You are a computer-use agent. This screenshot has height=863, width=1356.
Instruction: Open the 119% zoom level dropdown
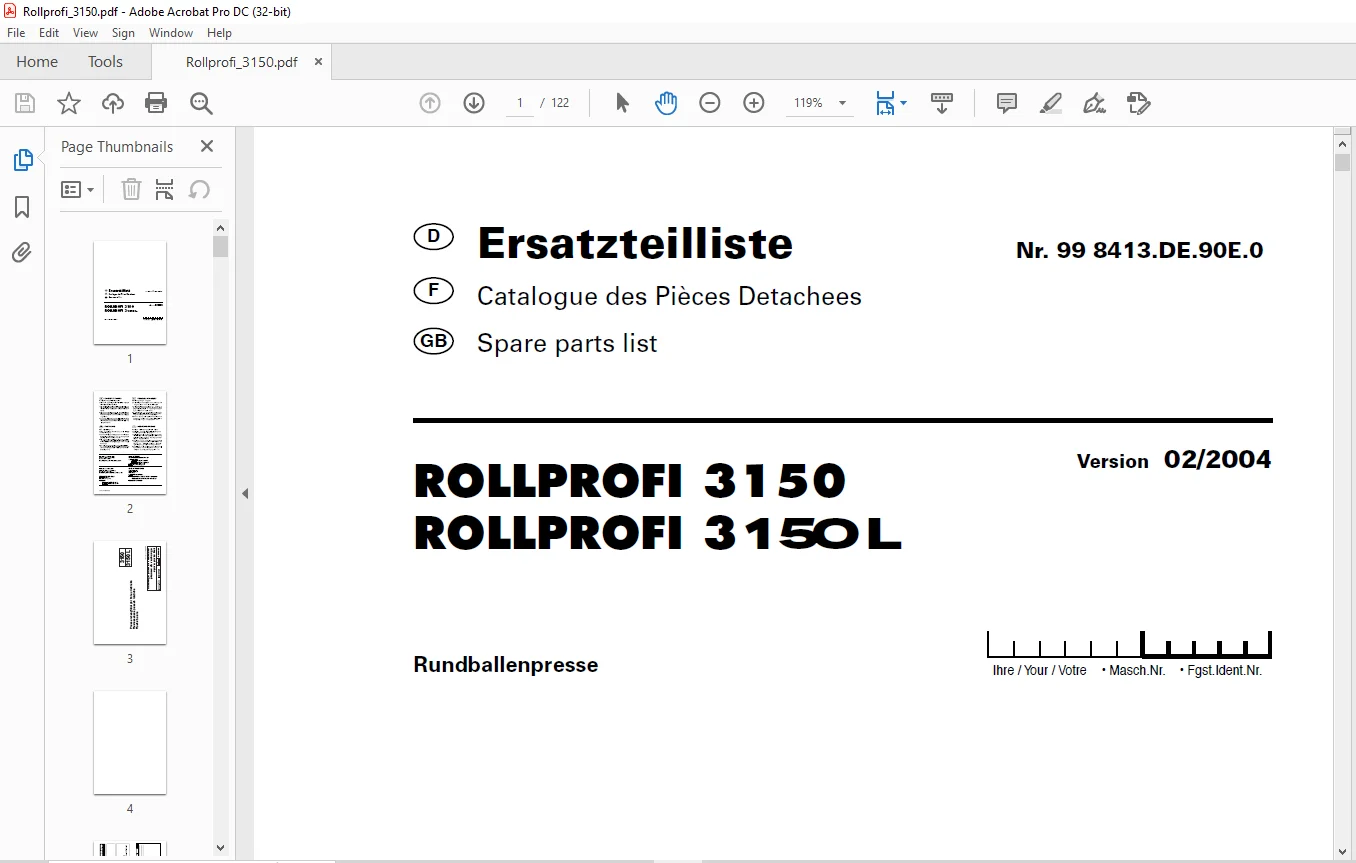coord(819,103)
